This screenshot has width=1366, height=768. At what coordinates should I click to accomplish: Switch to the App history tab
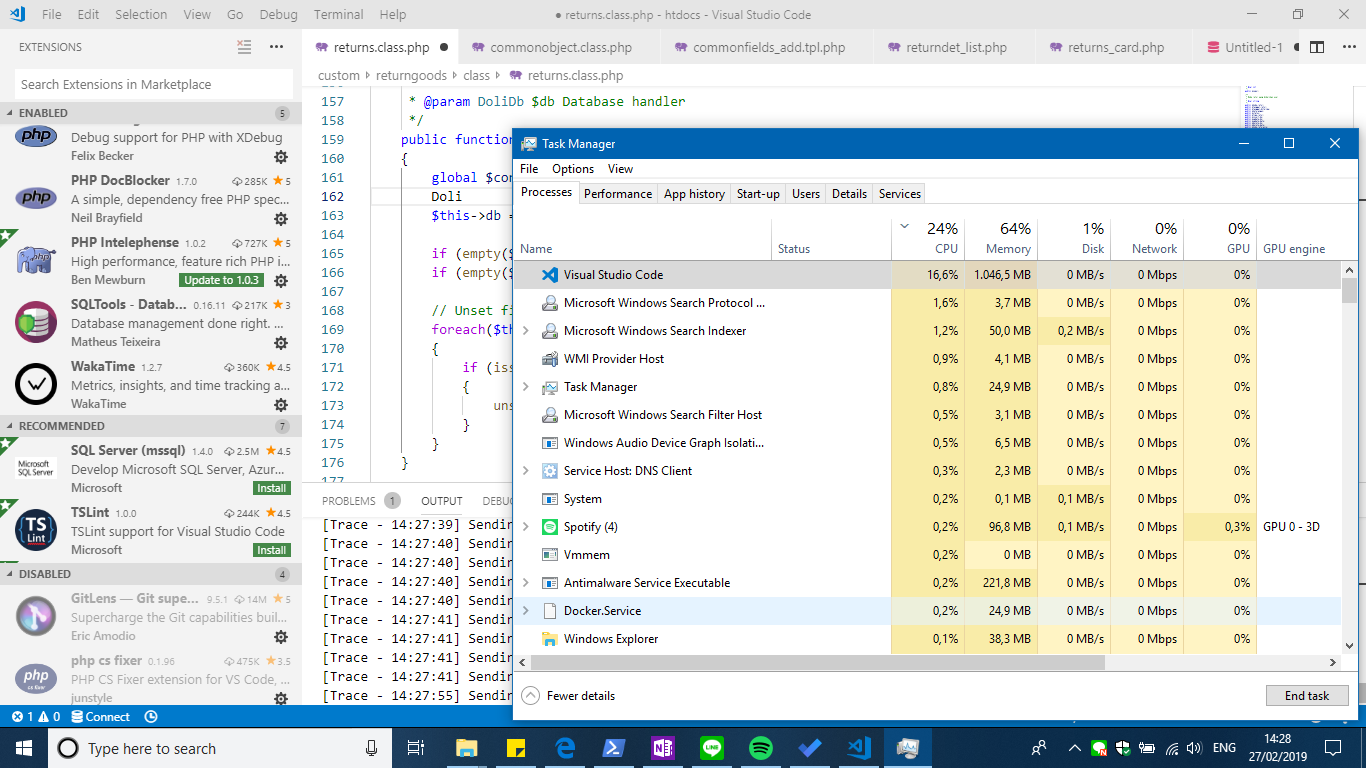click(694, 194)
